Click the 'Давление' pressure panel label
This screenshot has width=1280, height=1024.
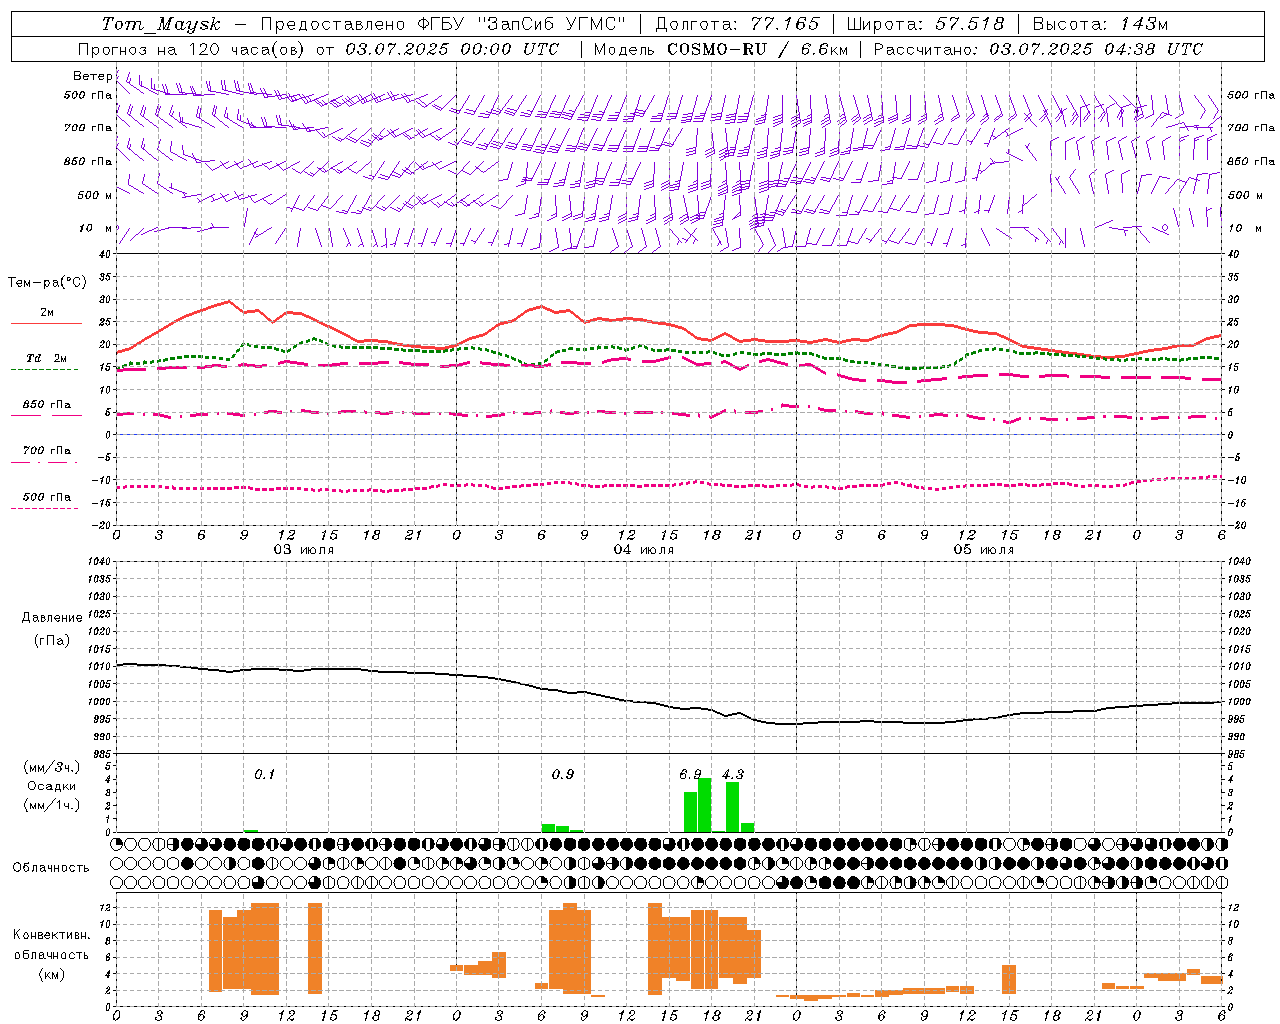51,618
